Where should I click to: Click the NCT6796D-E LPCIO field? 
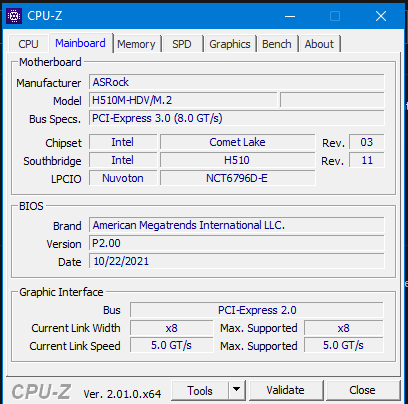(x=237, y=178)
